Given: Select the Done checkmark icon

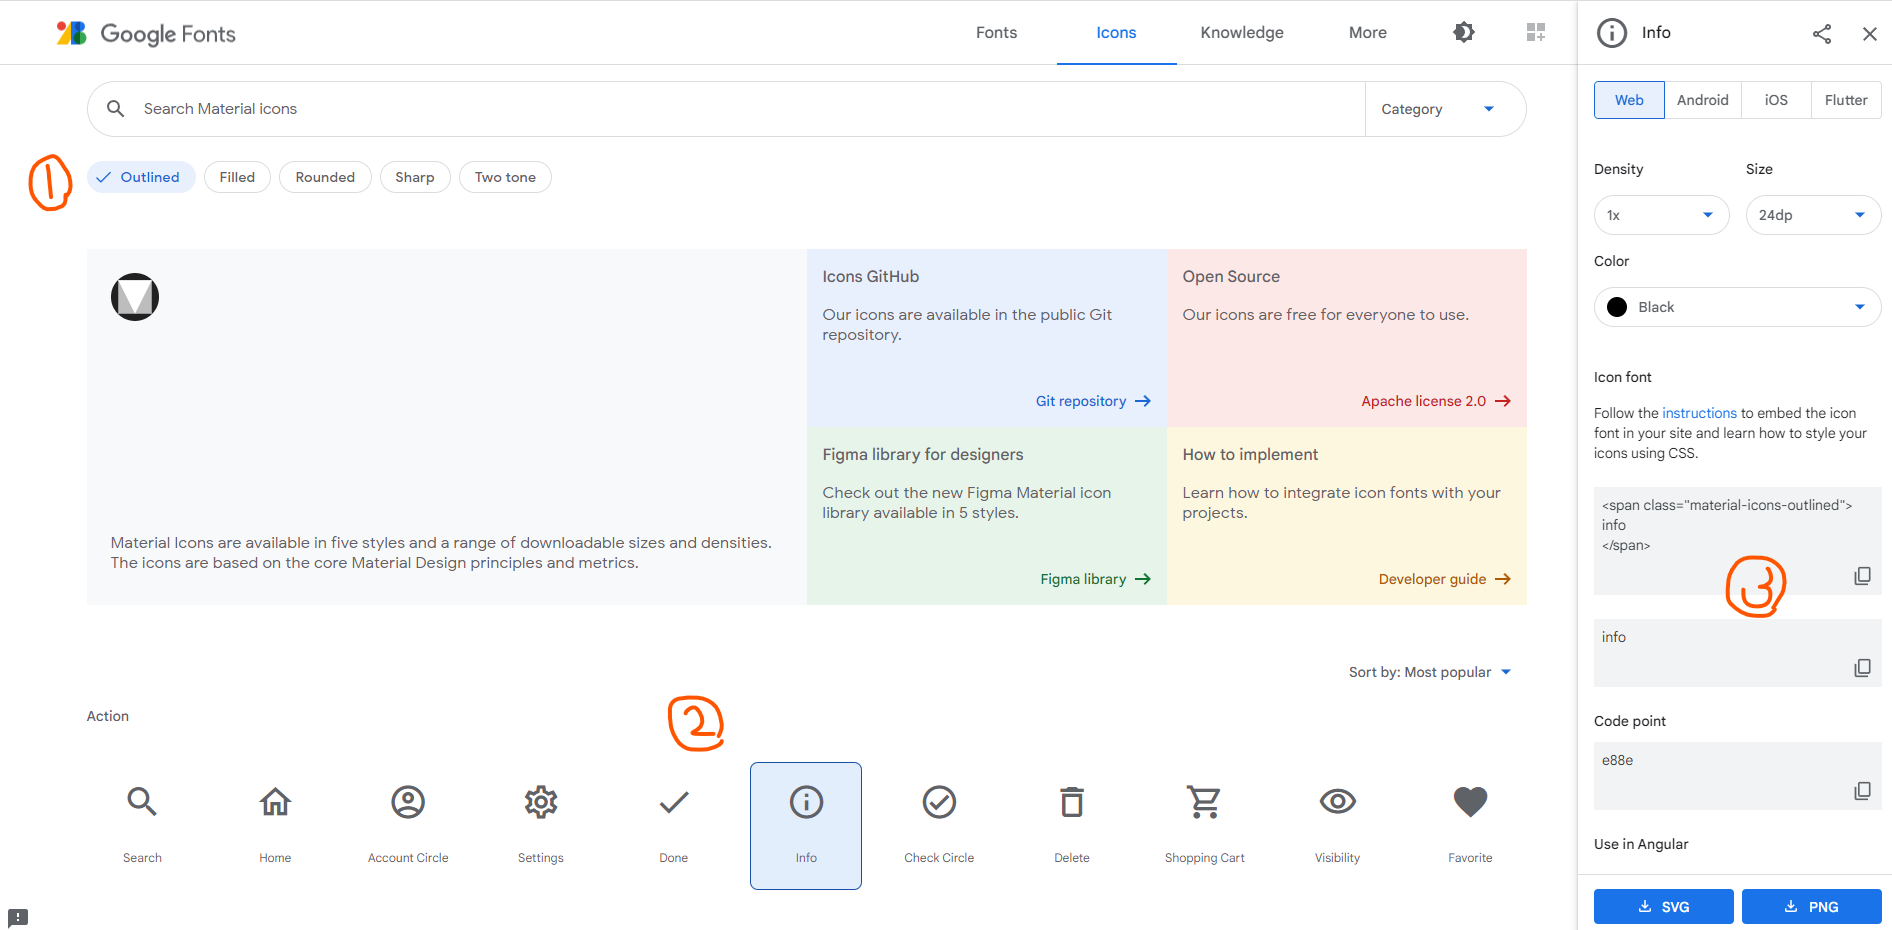Looking at the screenshot, I should [674, 802].
